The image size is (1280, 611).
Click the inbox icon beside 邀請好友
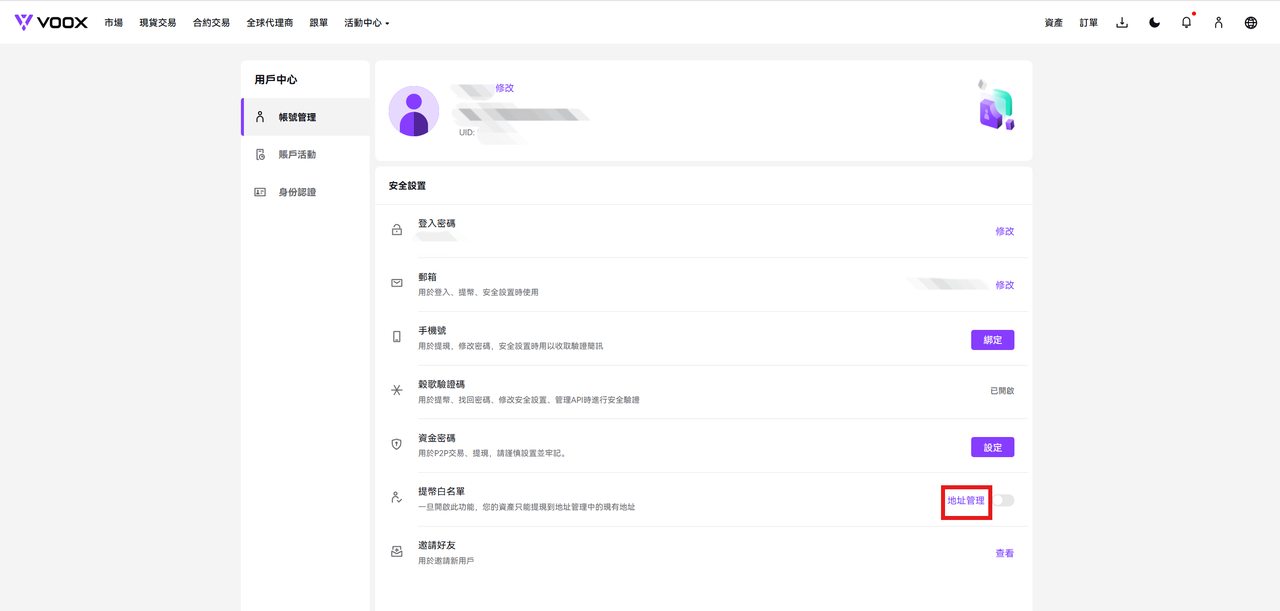[397, 551]
